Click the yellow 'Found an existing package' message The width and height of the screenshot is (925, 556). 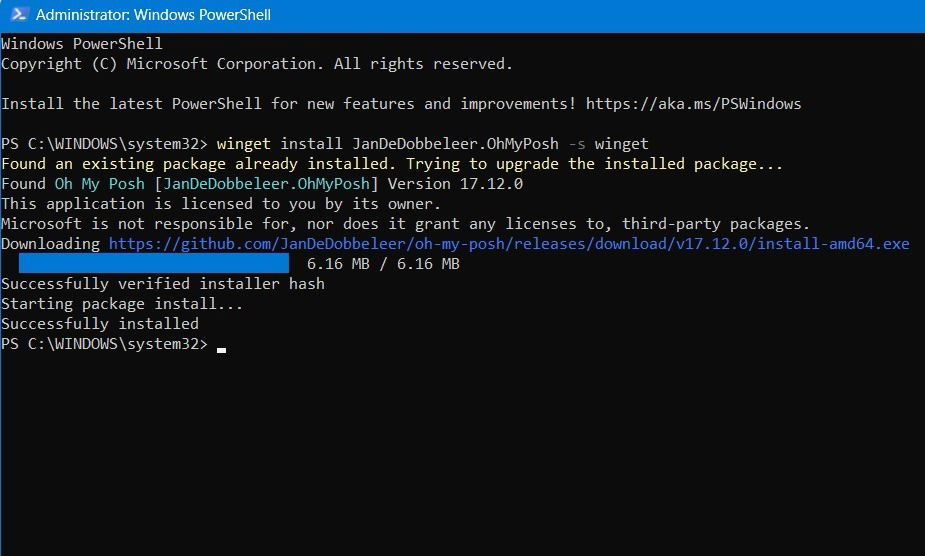coord(392,164)
